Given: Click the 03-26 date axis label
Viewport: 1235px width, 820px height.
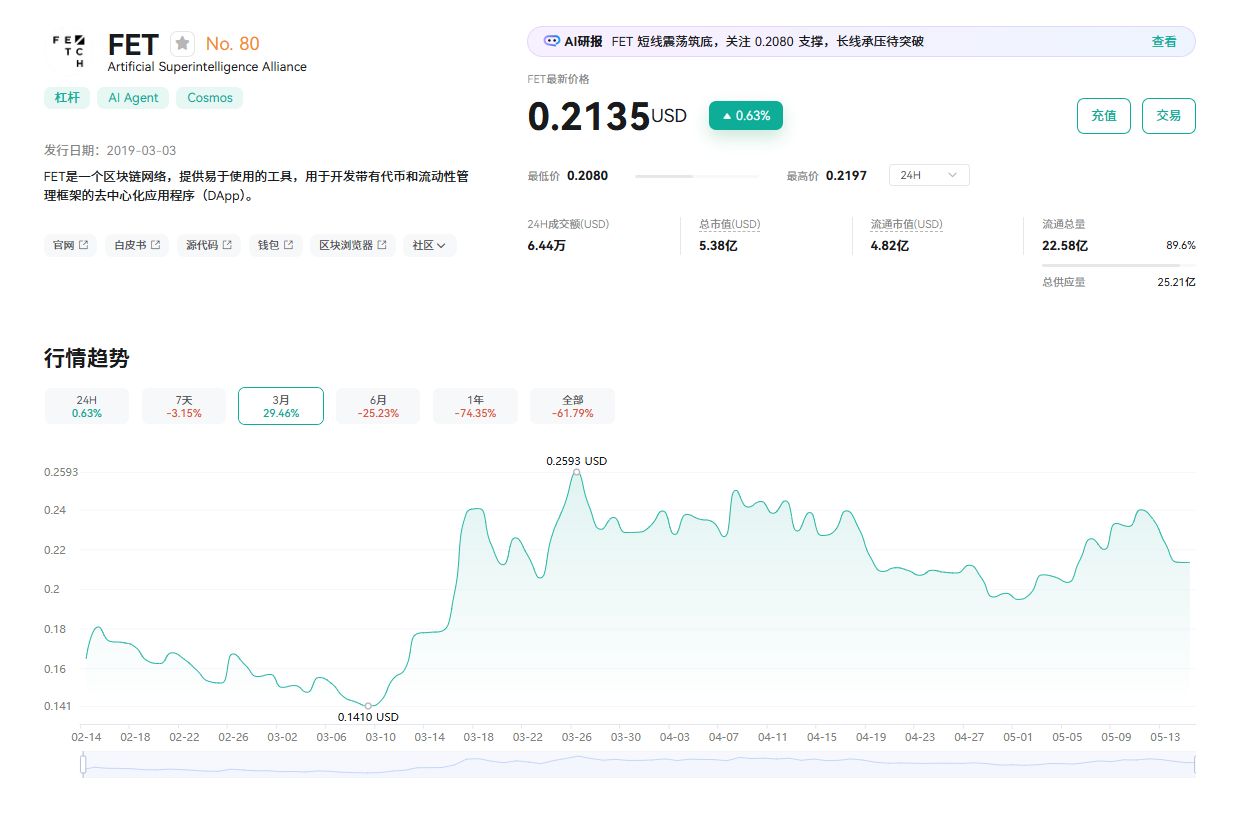Looking at the screenshot, I should click(576, 737).
